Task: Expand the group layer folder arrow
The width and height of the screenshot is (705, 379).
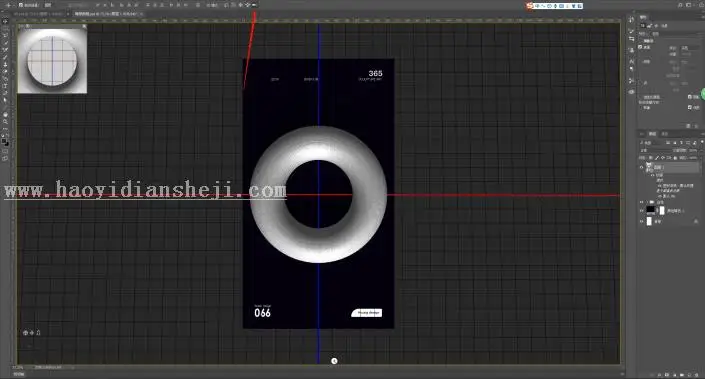Action: (647, 202)
